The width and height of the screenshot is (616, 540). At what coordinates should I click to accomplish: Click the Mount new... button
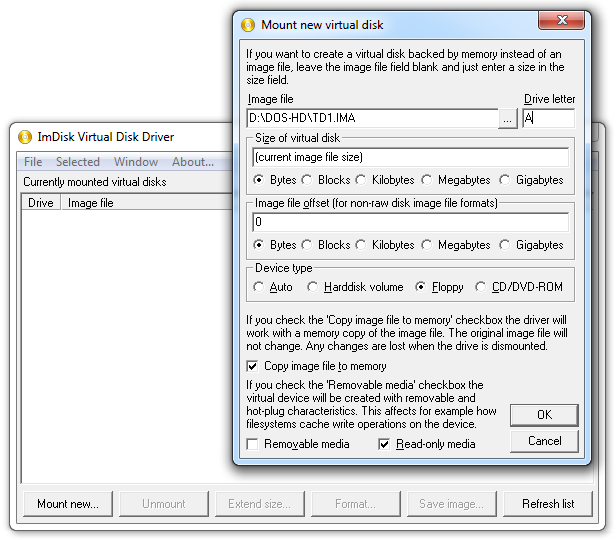click(x=68, y=504)
